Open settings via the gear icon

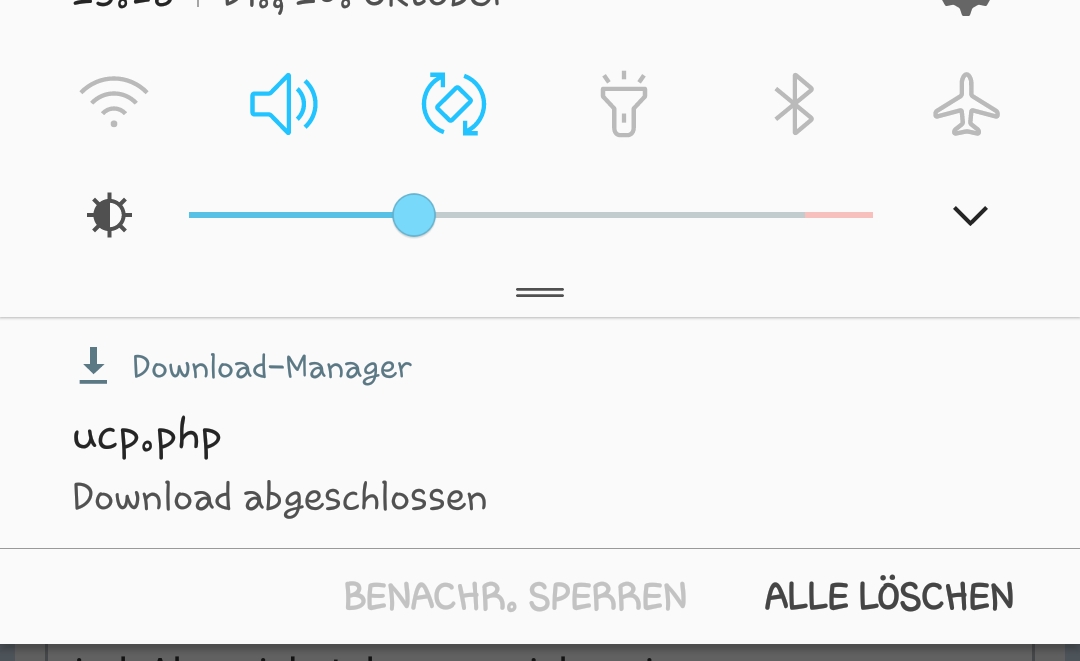(x=966, y=6)
